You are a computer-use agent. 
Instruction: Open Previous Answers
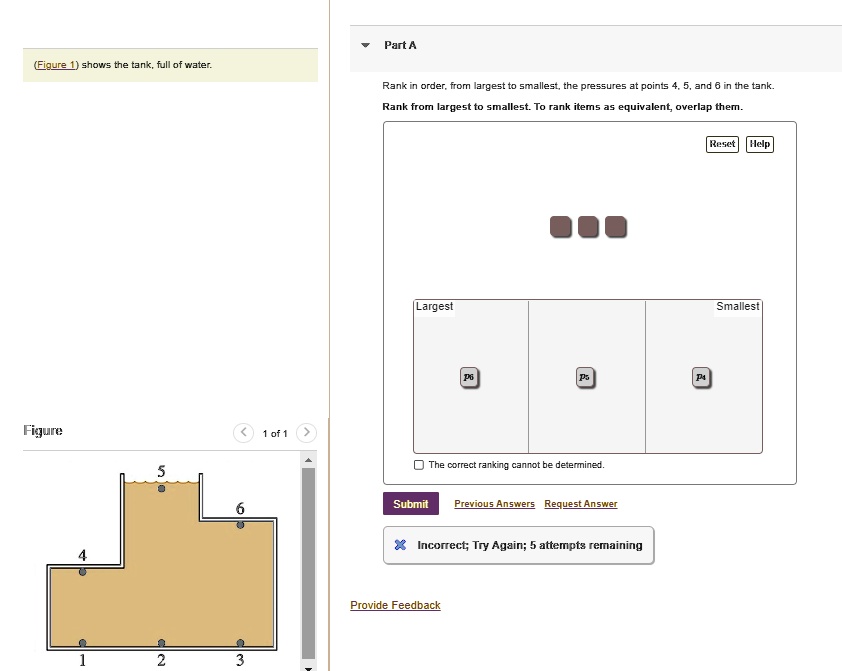(494, 503)
